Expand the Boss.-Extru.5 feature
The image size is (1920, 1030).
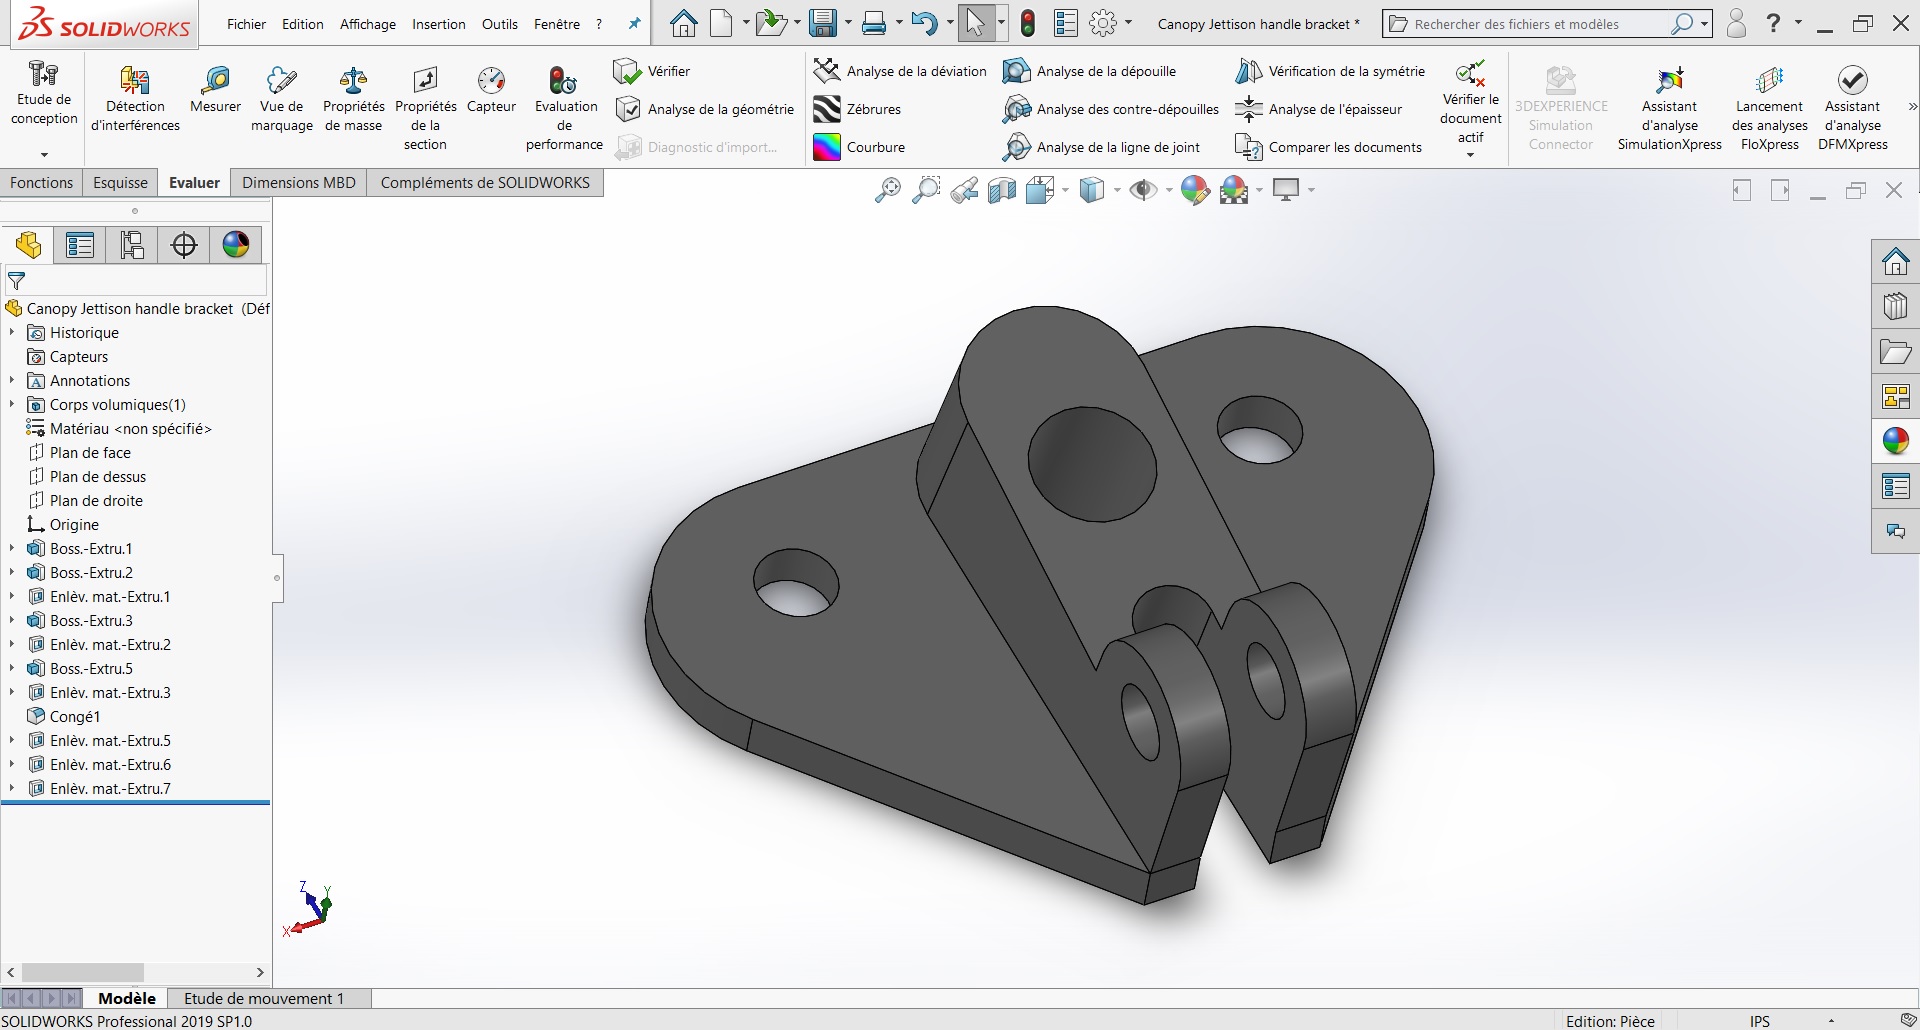(12, 669)
